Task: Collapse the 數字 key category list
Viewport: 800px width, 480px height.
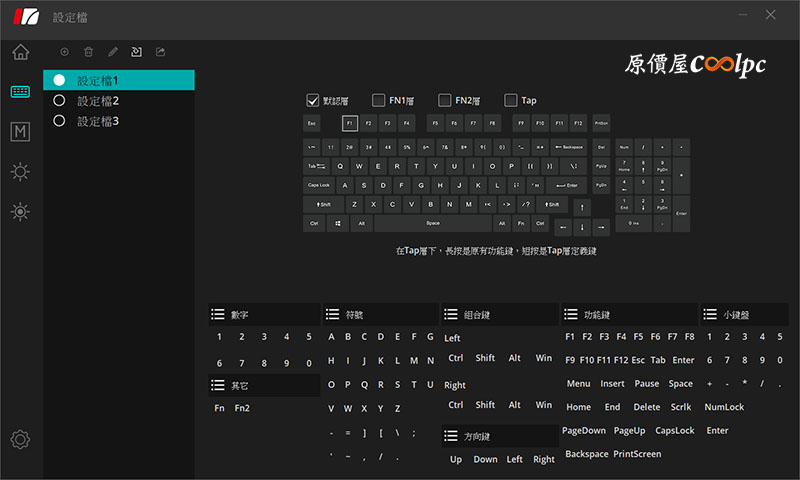Action: (218, 314)
